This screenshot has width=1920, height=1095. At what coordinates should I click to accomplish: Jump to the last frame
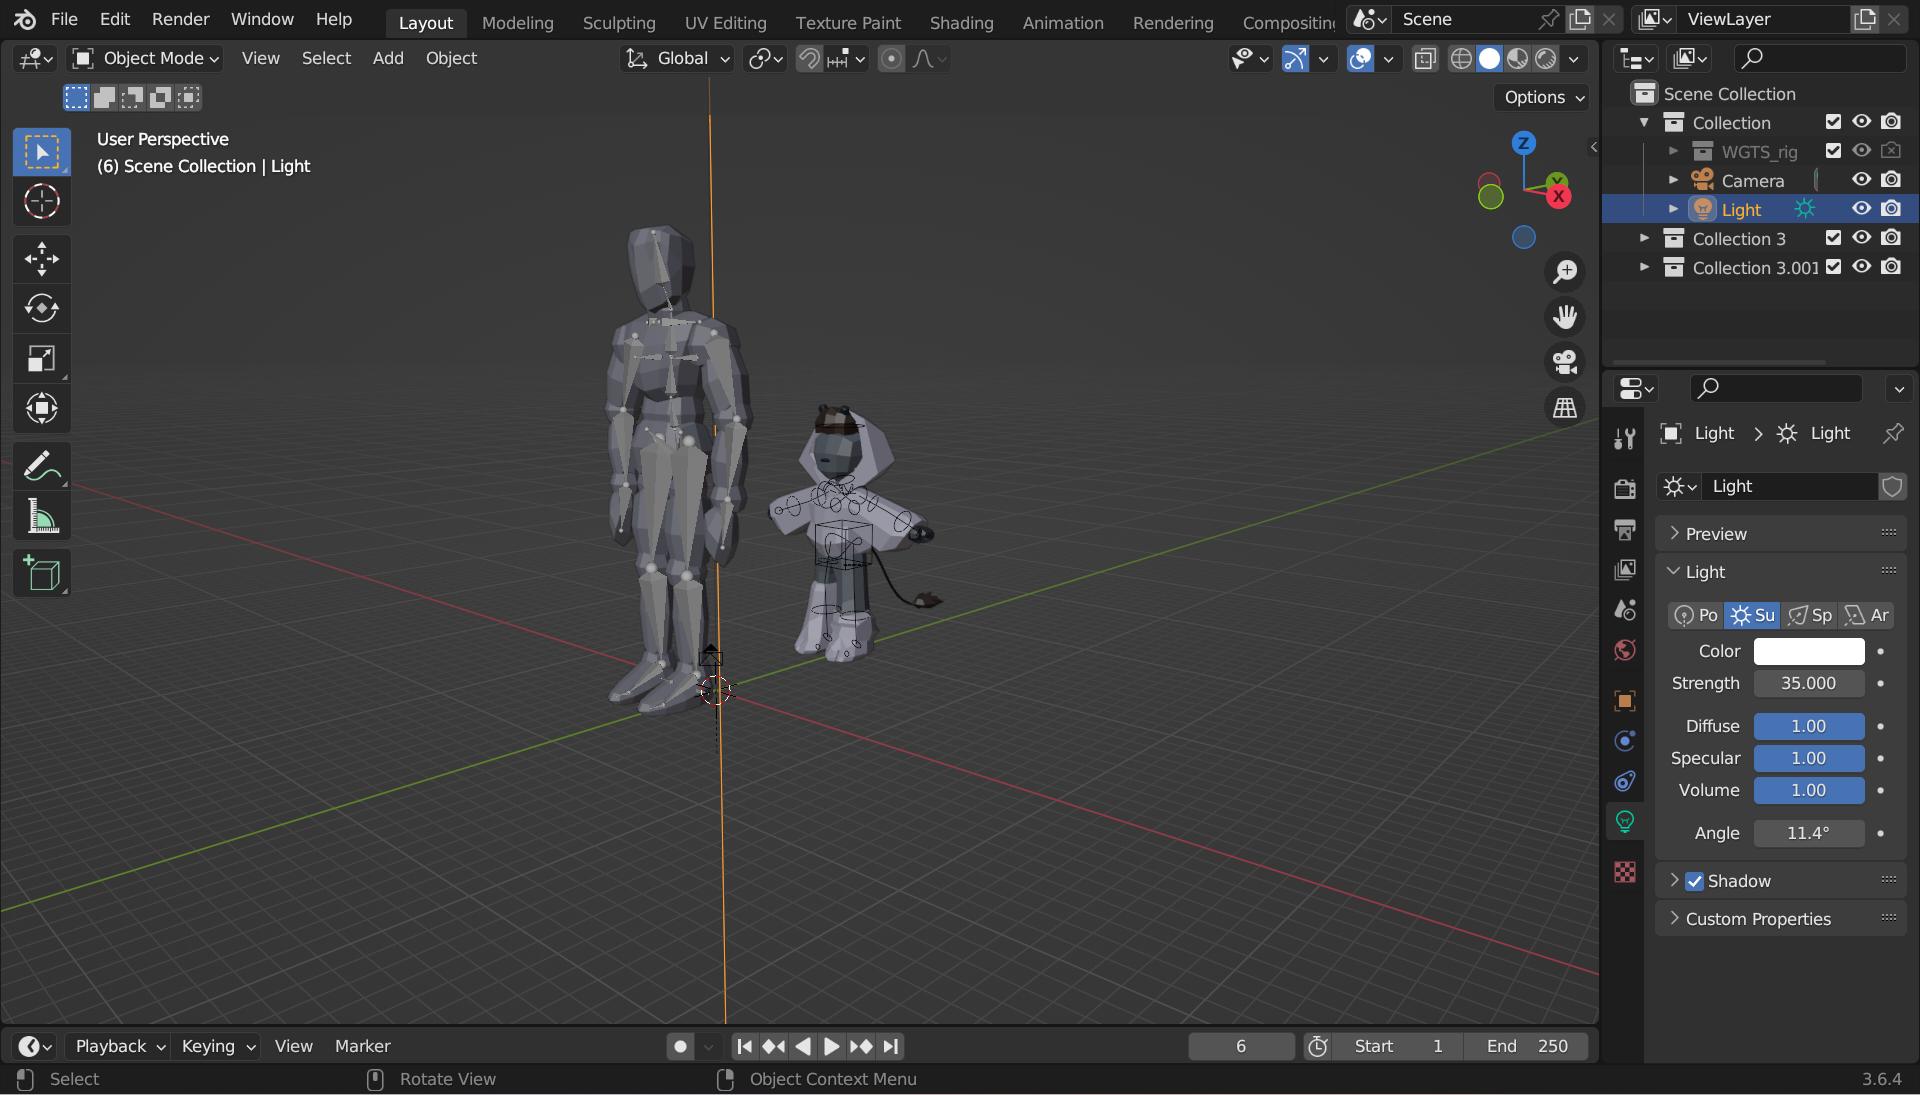(891, 1046)
